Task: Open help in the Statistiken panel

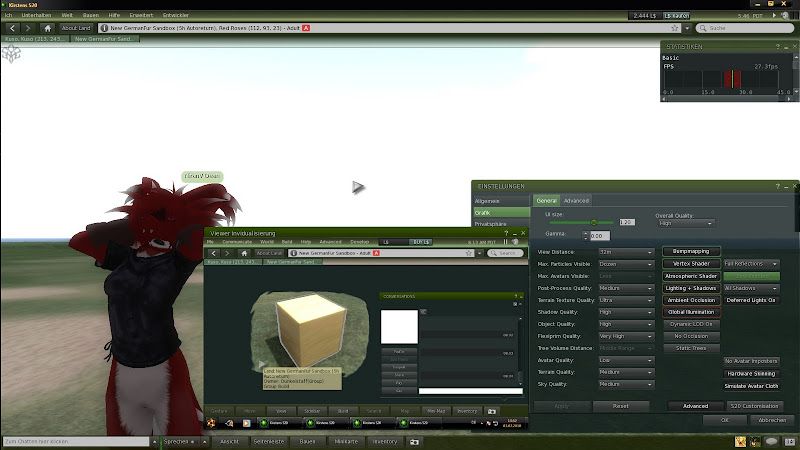Action: [x=778, y=46]
